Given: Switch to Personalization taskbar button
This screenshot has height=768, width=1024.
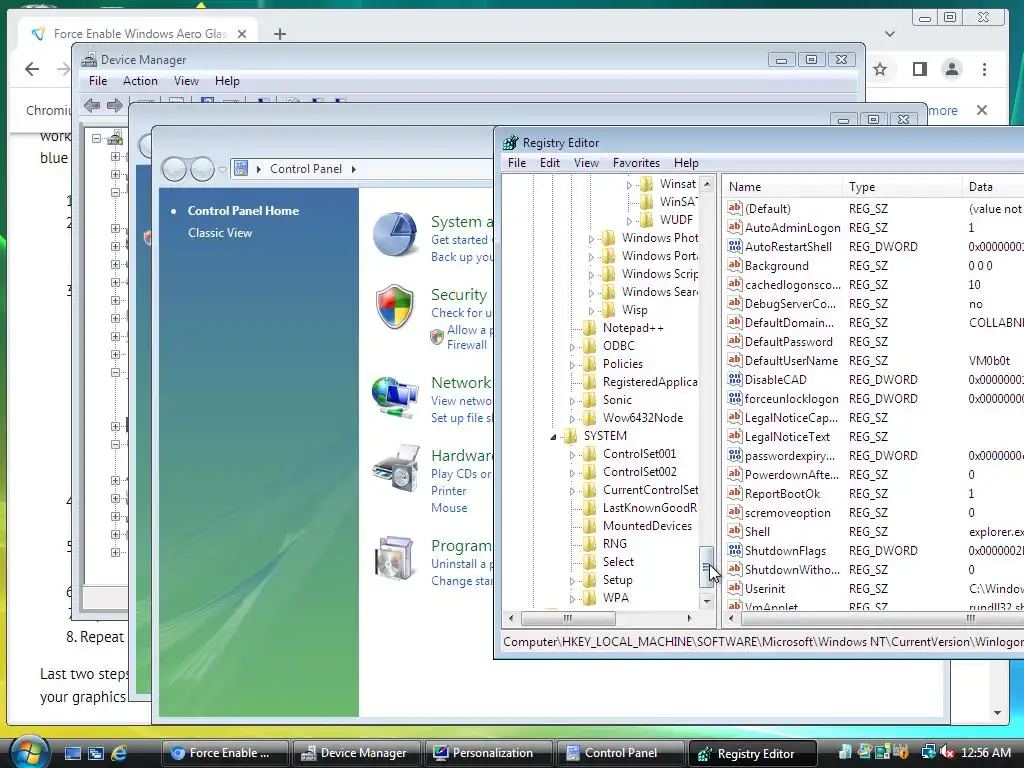Looking at the screenshot, I should pyautogui.click(x=488, y=753).
